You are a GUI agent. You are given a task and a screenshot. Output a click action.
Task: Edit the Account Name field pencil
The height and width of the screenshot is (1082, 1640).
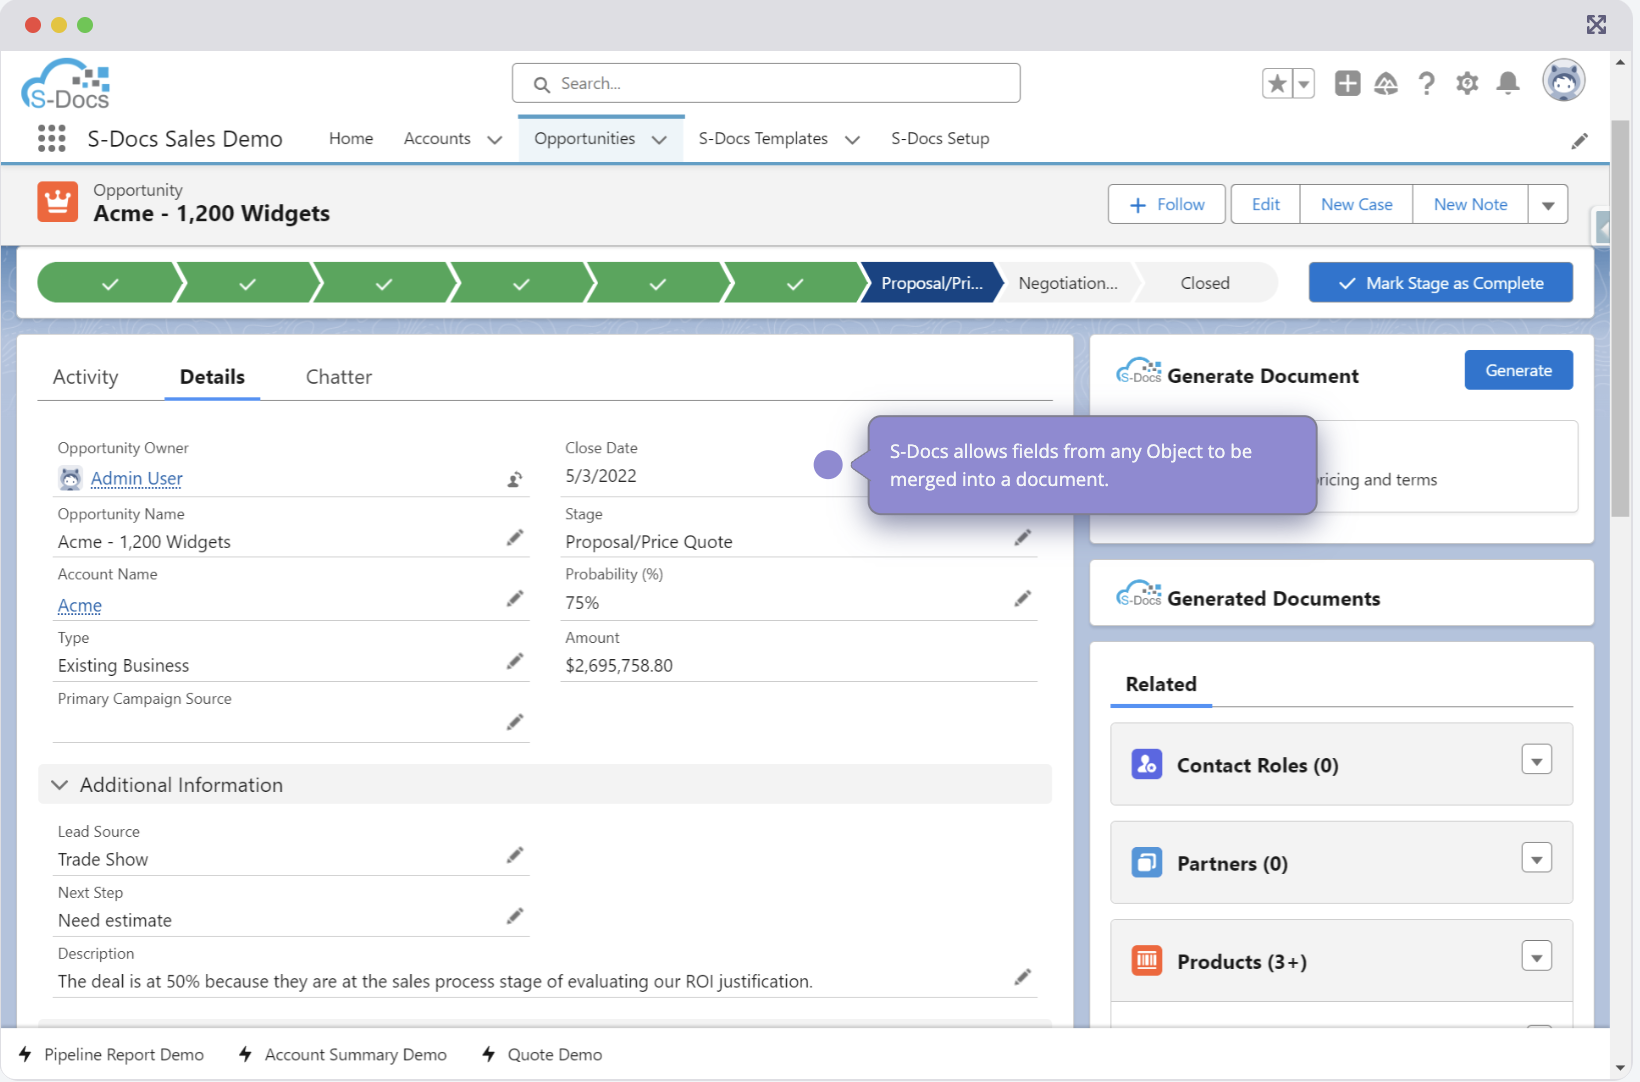514,599
